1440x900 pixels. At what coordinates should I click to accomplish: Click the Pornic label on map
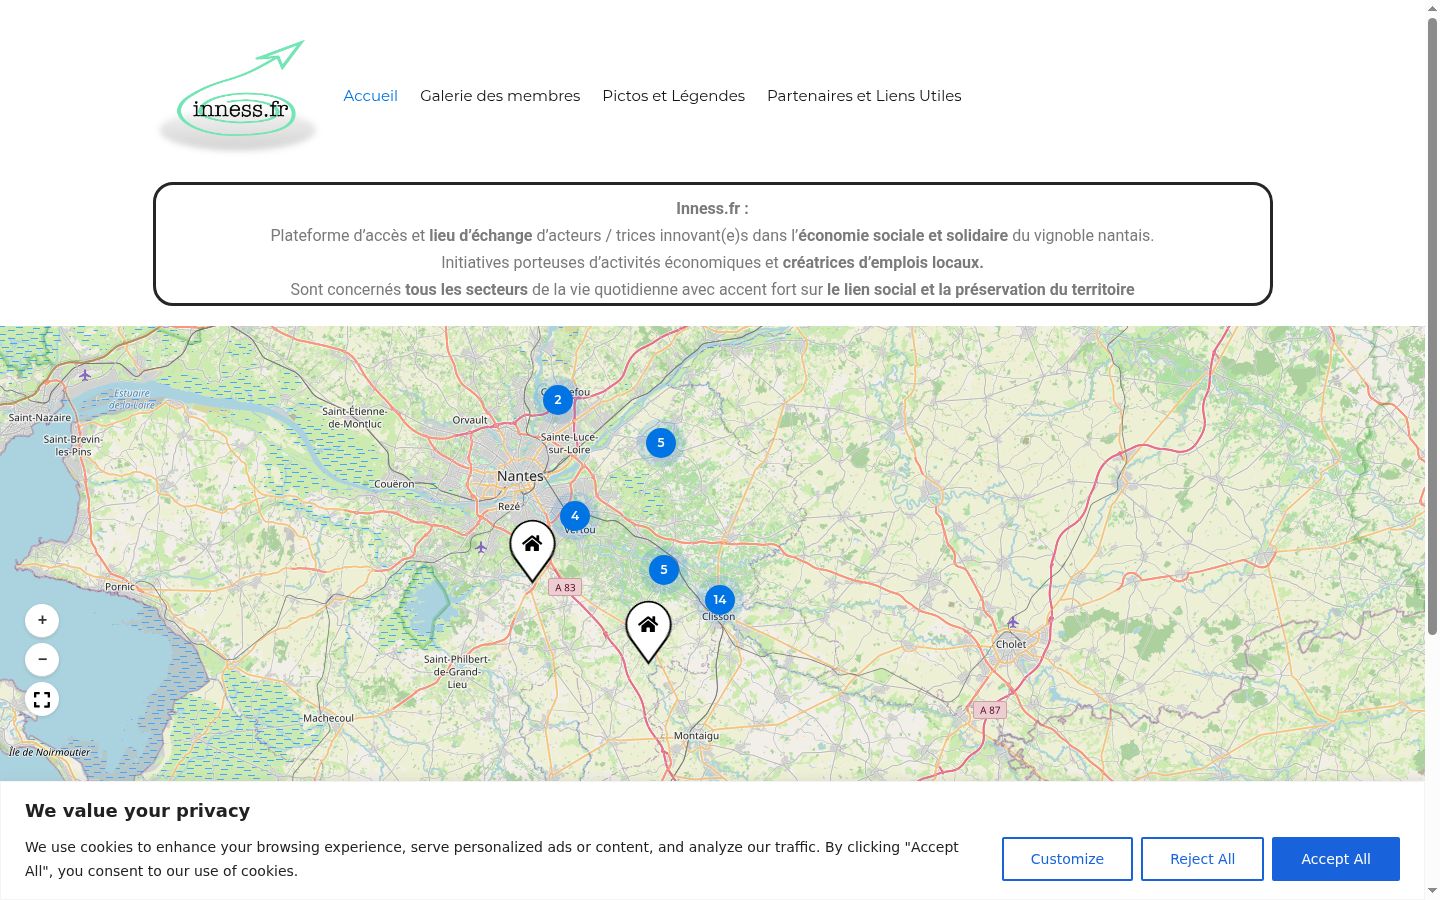(x=119, y=587)
